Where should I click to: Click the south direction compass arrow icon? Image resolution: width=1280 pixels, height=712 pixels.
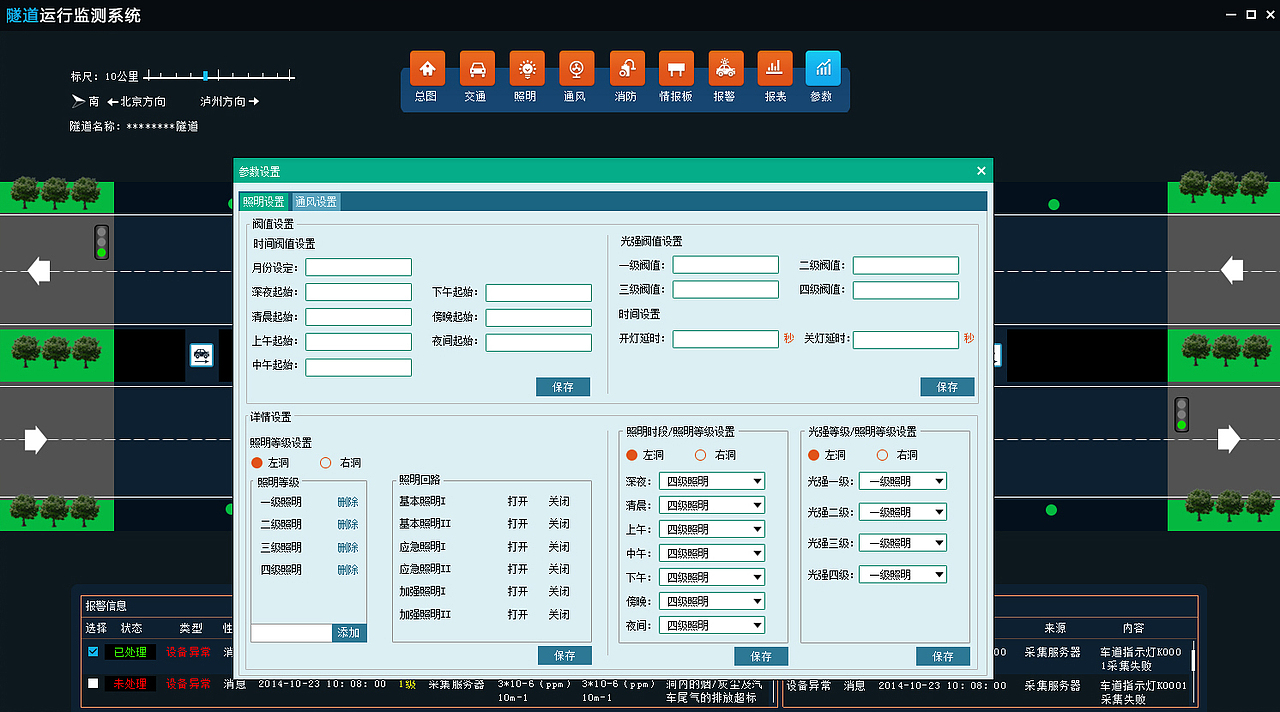(x=78, y=101)
